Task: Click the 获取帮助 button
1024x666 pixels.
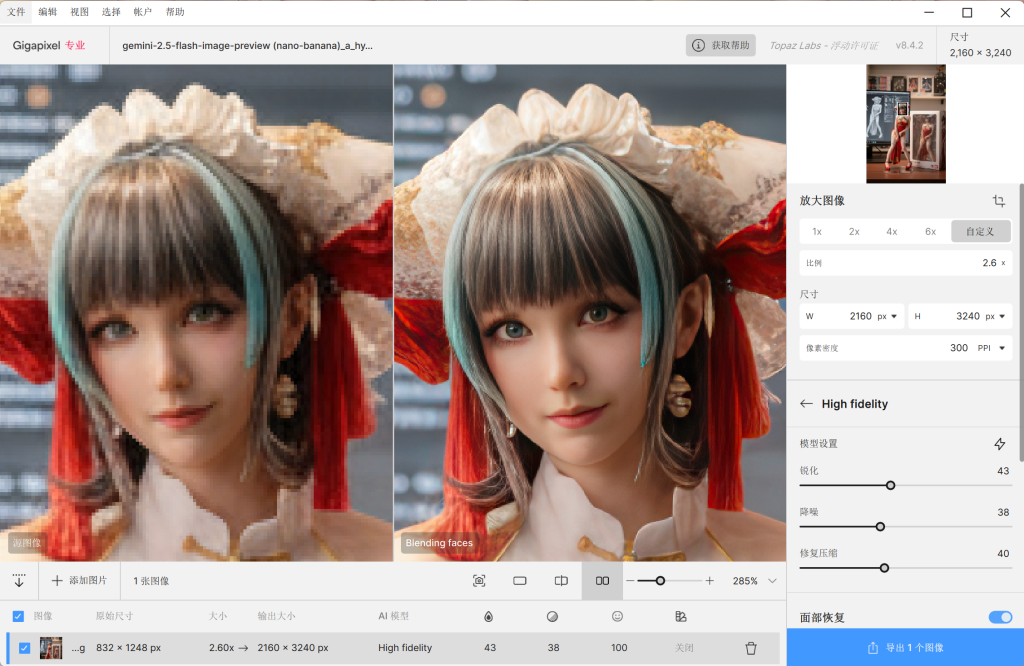Action: tap(720, 45)
